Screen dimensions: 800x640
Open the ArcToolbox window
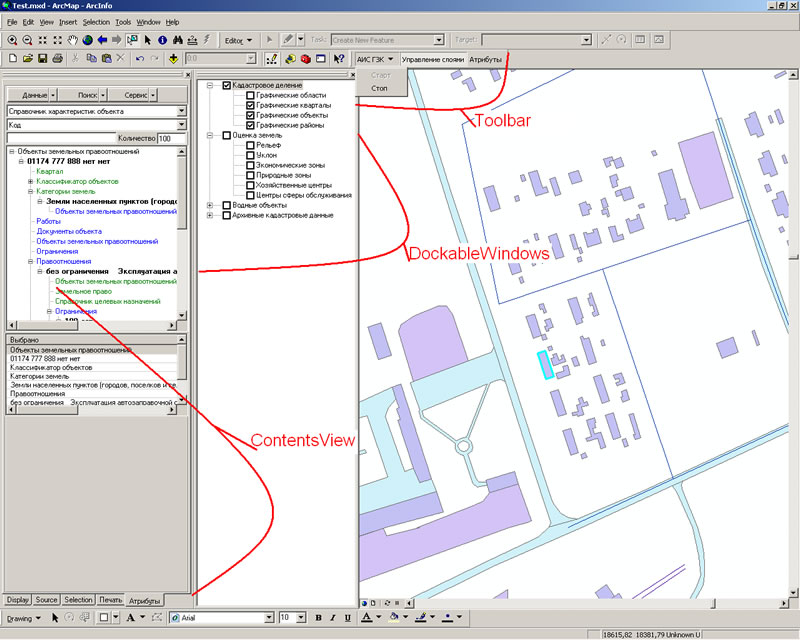tap(306, 59)
